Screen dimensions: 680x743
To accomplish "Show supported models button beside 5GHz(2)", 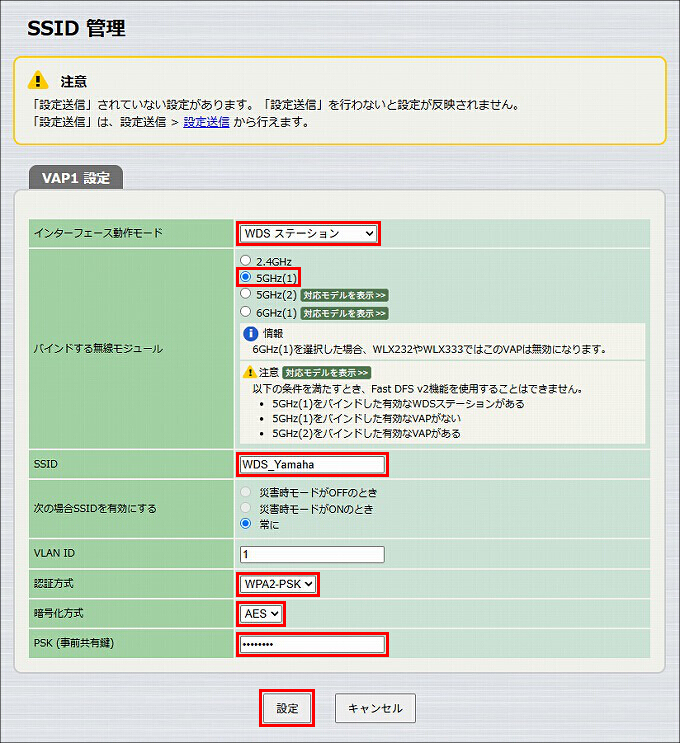I will point(345,295).
